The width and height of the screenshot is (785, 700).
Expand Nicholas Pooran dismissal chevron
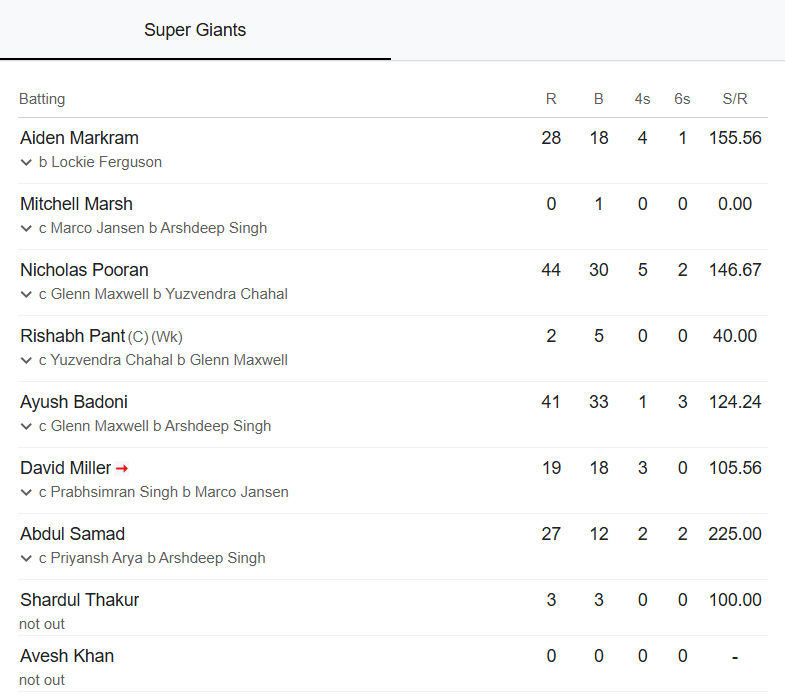tap(26, 294)
